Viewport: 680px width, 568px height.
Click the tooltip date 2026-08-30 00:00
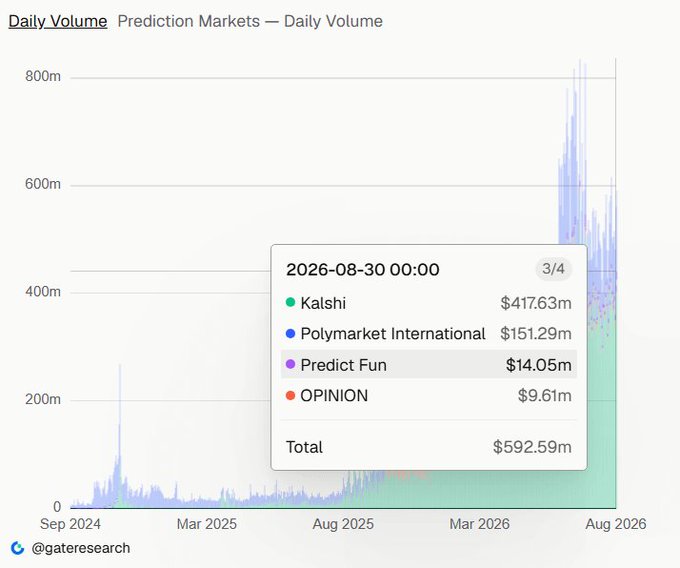coord(363,270)
